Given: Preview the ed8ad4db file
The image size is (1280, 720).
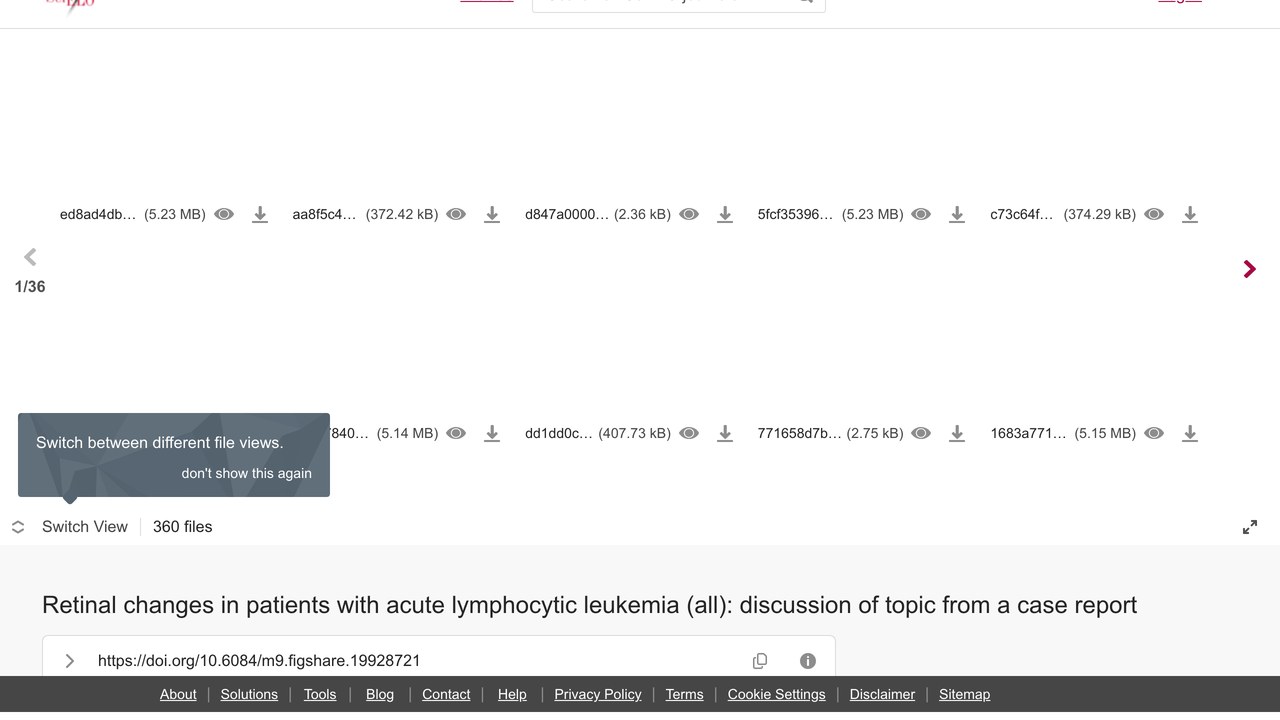Looking at the screenshot, I should 224,214.
